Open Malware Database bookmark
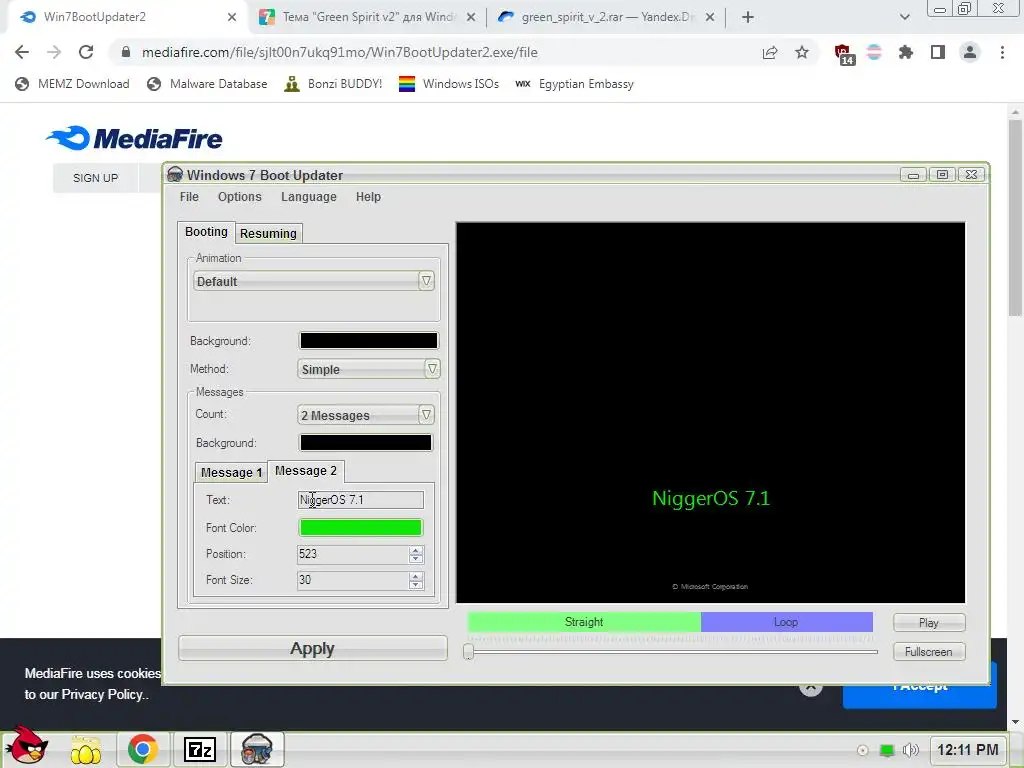The width and height of the screenshot is (1024, 768). tap(207, 84)
